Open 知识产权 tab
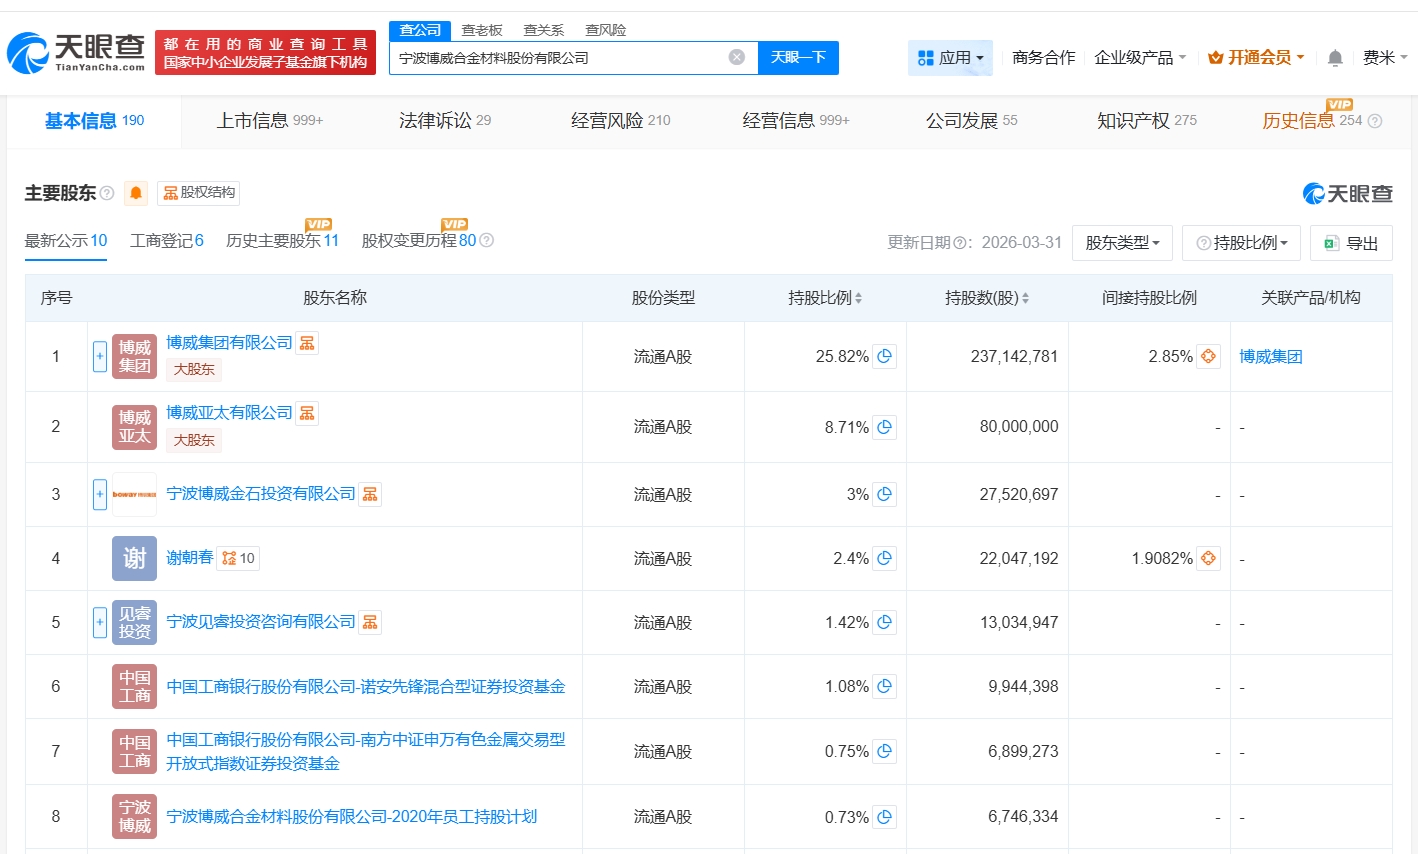 [x=1147, y=121]
